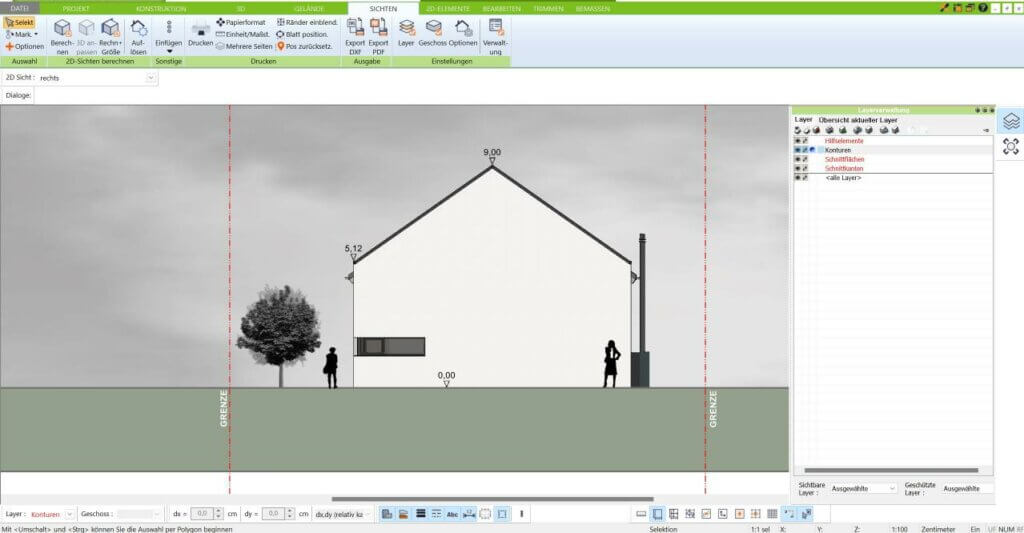Image resolution: width=1024 pixels, height=533 pixels.
Task: Expand the Einfügen dropdown arrow
Action: click(x=169, y=51)
